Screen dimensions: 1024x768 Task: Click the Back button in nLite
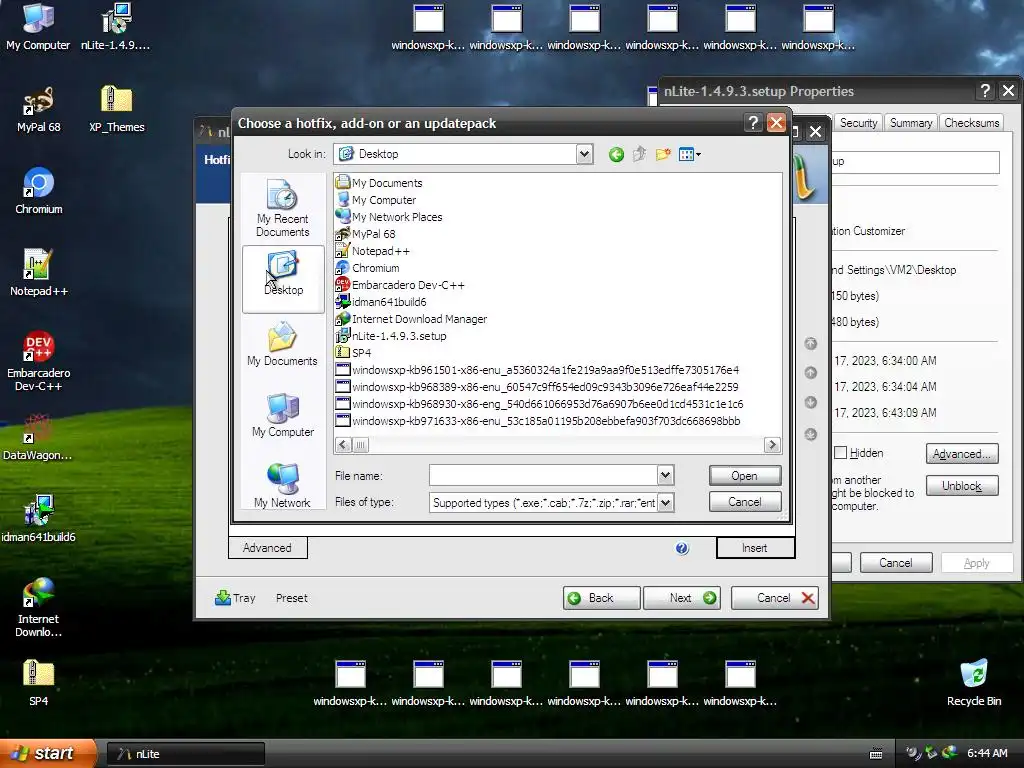pos(601,598)
